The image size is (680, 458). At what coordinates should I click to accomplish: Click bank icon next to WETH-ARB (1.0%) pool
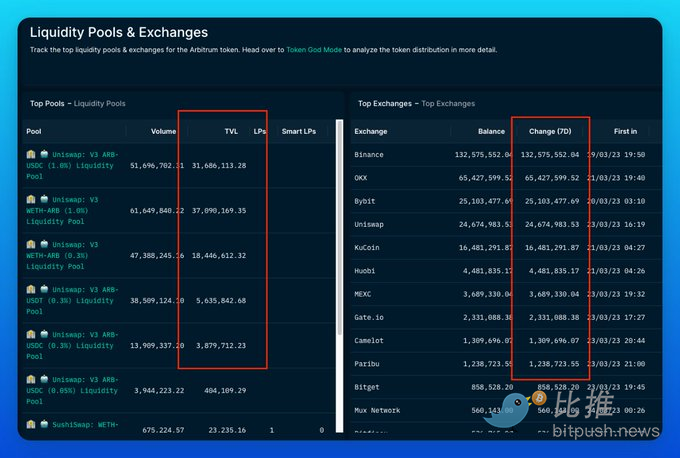click(x=31, y=200)
